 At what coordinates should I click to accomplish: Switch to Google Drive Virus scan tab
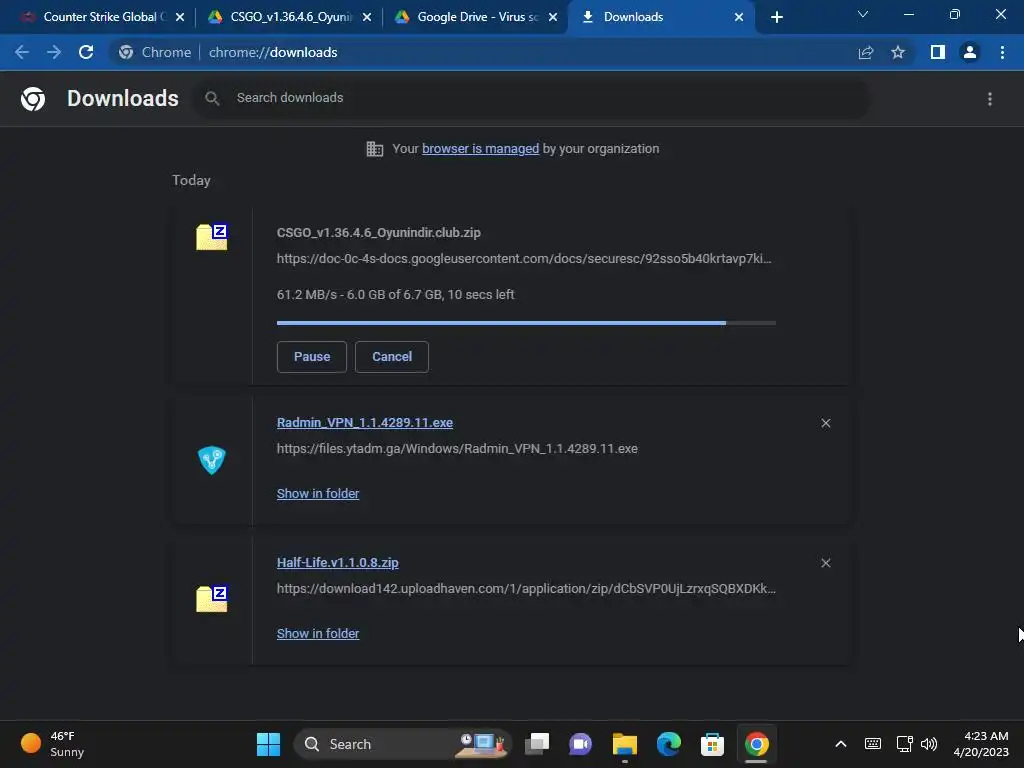point(474,17)
